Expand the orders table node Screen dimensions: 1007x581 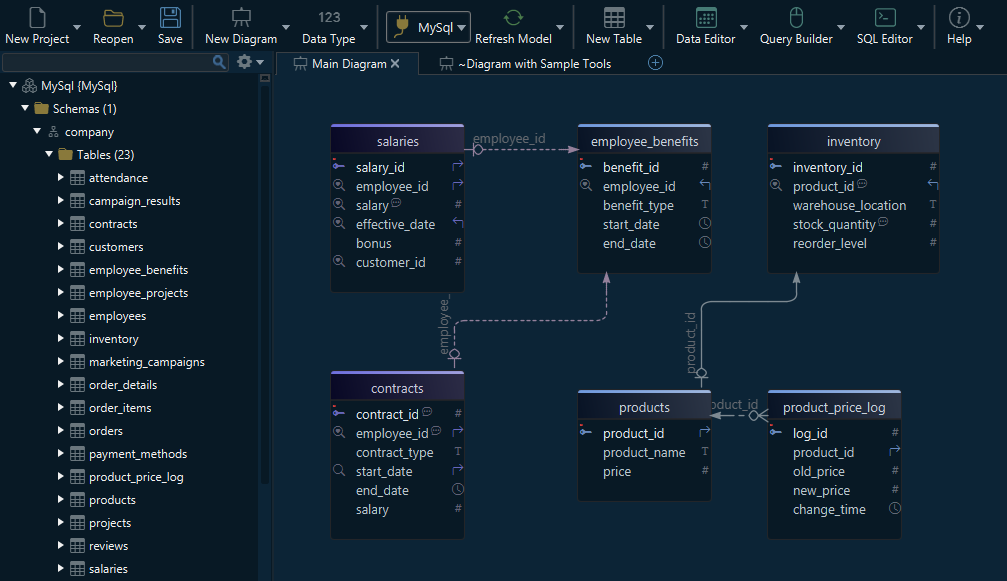(60, 430)
